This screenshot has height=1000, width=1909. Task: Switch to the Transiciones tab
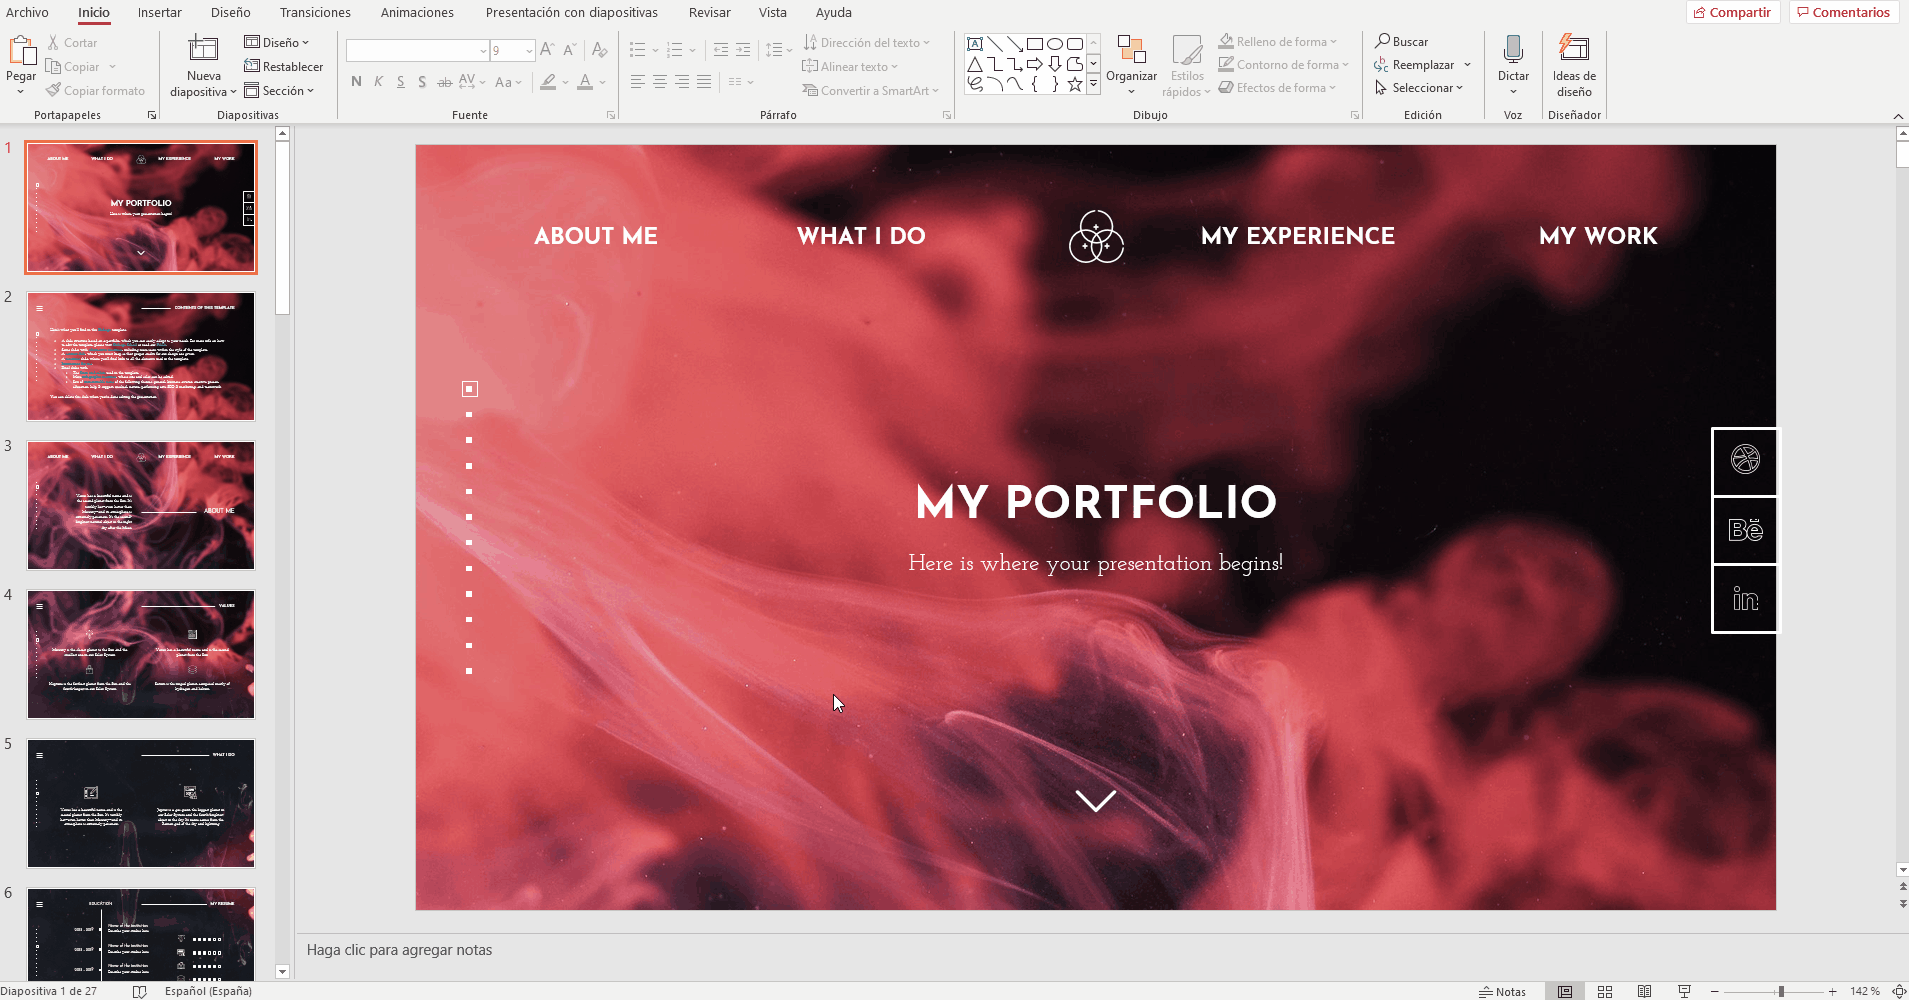(x=315, y=12)
